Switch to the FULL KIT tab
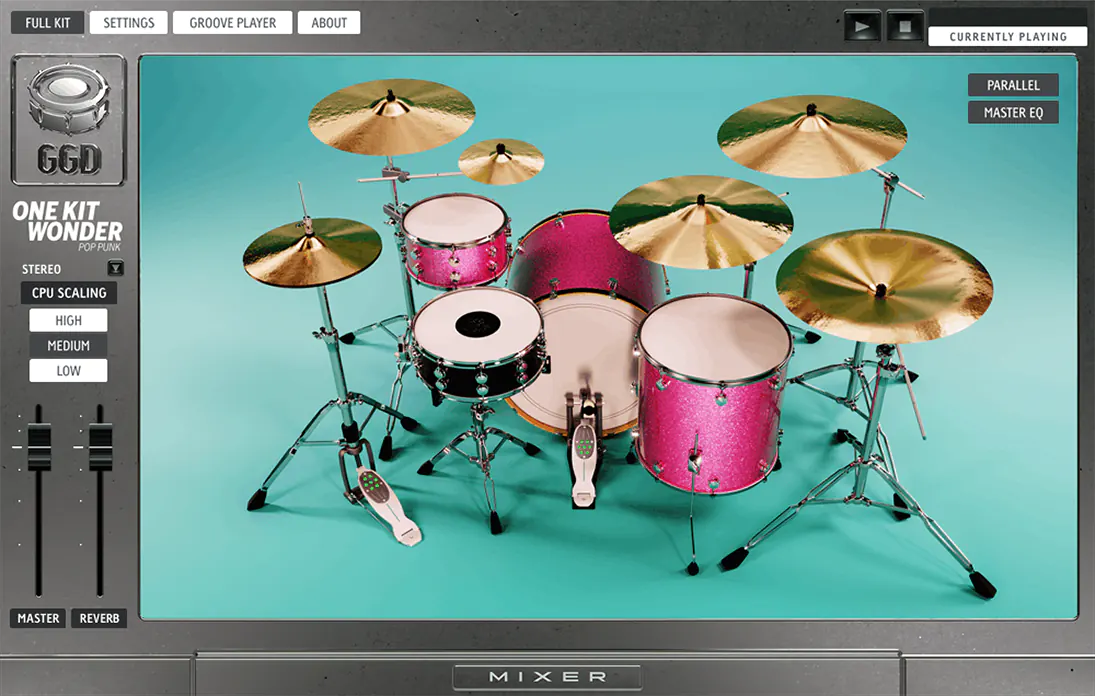Viewport: 1095px width, 696px height. tap(46, 21)
